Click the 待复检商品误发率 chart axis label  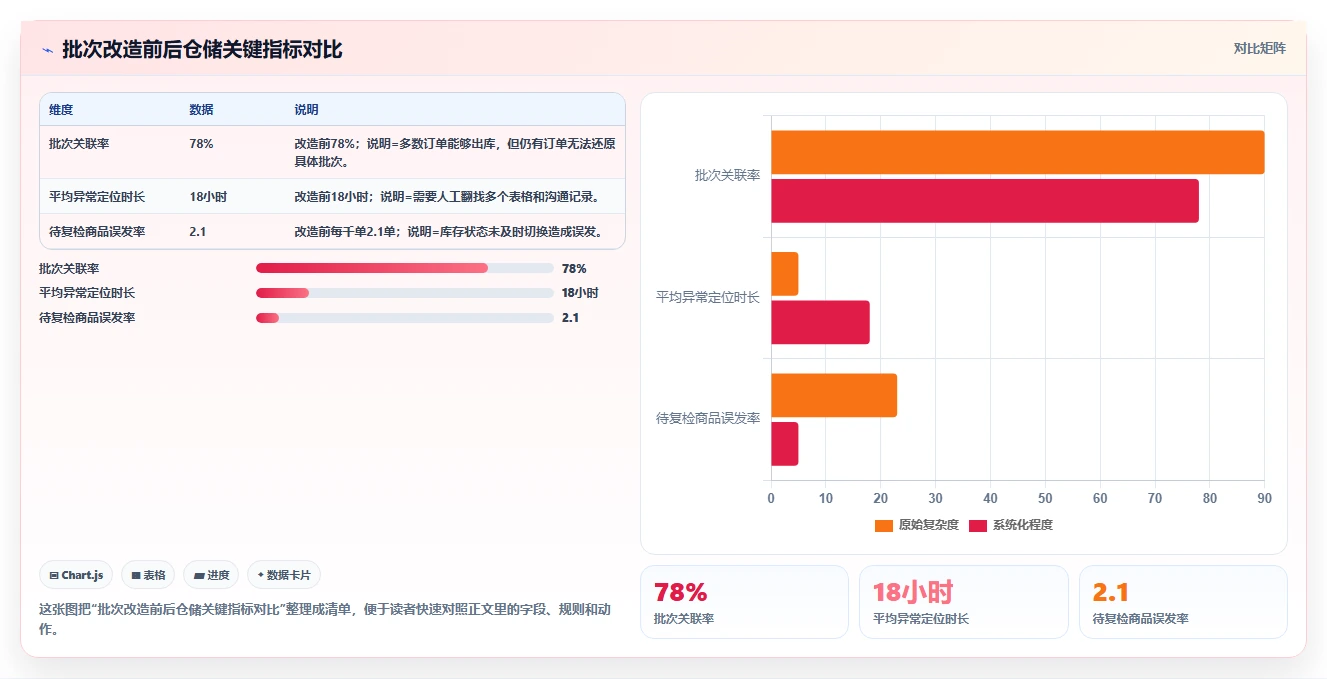coord(708,418)
